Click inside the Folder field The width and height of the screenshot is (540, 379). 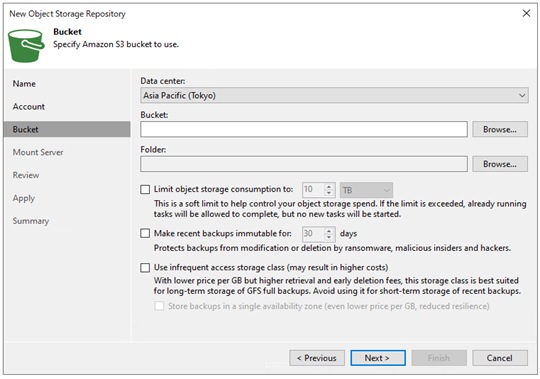coord(304,164)
